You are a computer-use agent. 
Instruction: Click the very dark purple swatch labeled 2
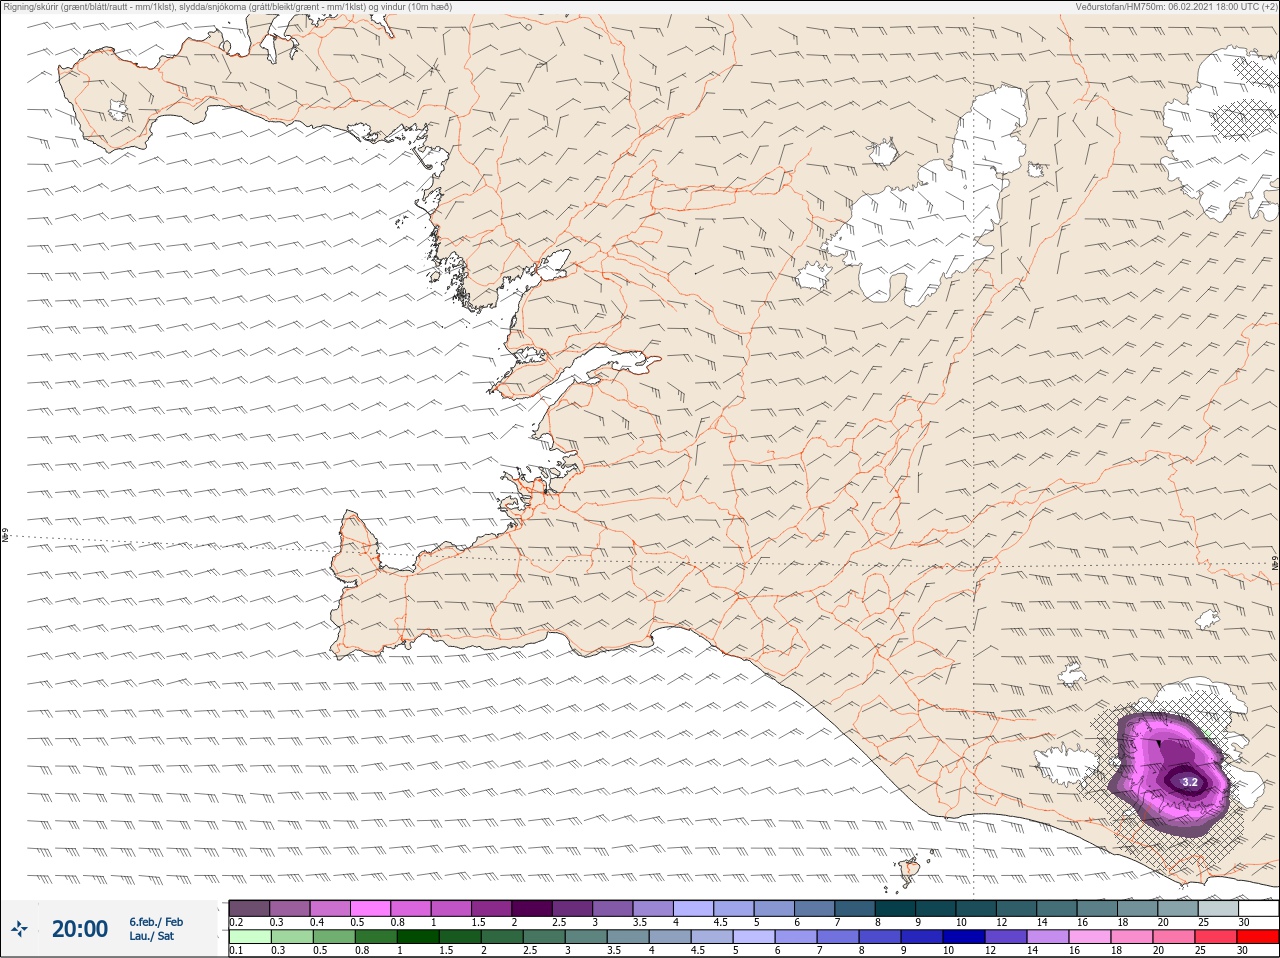tap(533, 908)
